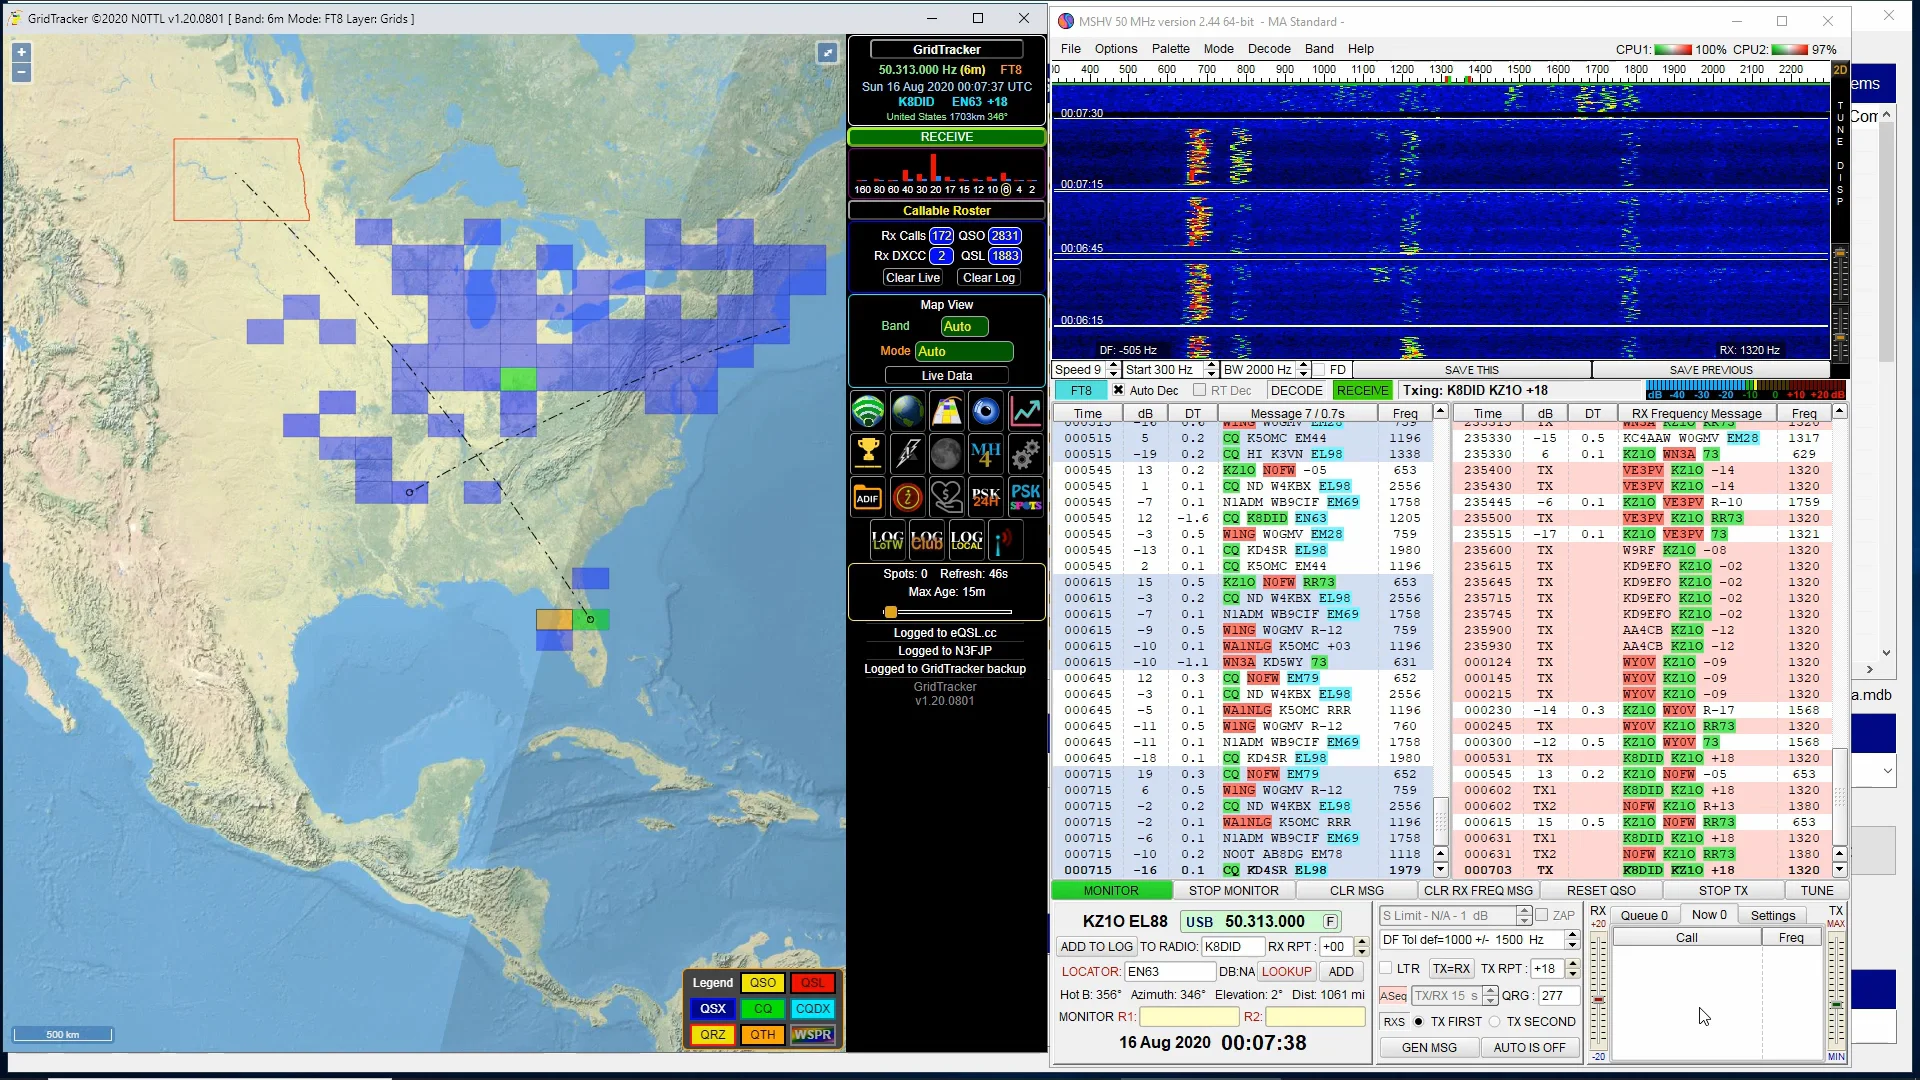Viewport: 1920px width, 1080px height.
Task: Click the lightning strike icon
Action: click(x=907, y=454)
